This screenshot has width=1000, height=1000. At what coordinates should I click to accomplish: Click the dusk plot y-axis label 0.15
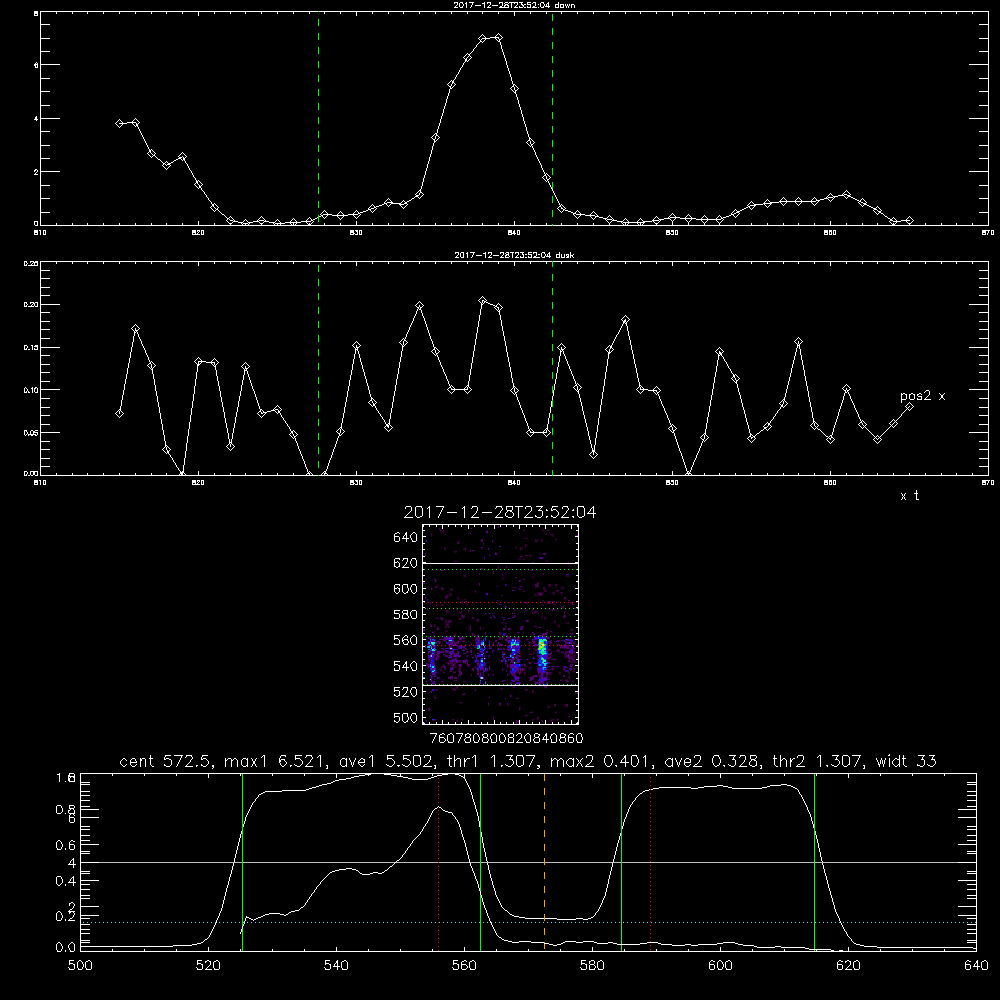click(31, 348)
